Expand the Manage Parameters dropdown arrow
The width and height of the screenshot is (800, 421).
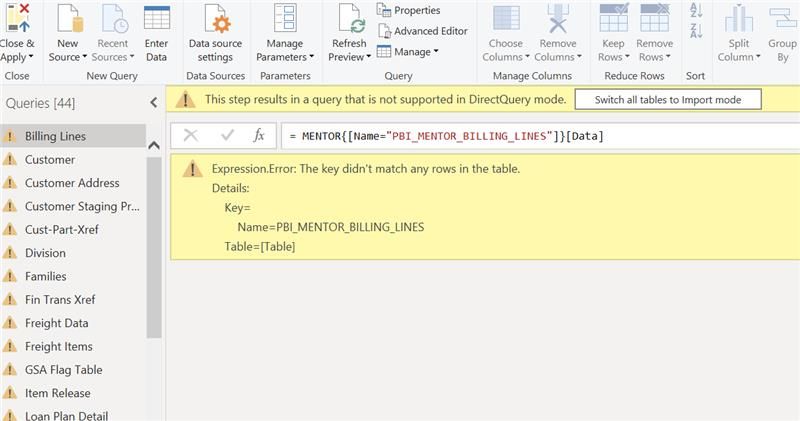pos(311,57)
